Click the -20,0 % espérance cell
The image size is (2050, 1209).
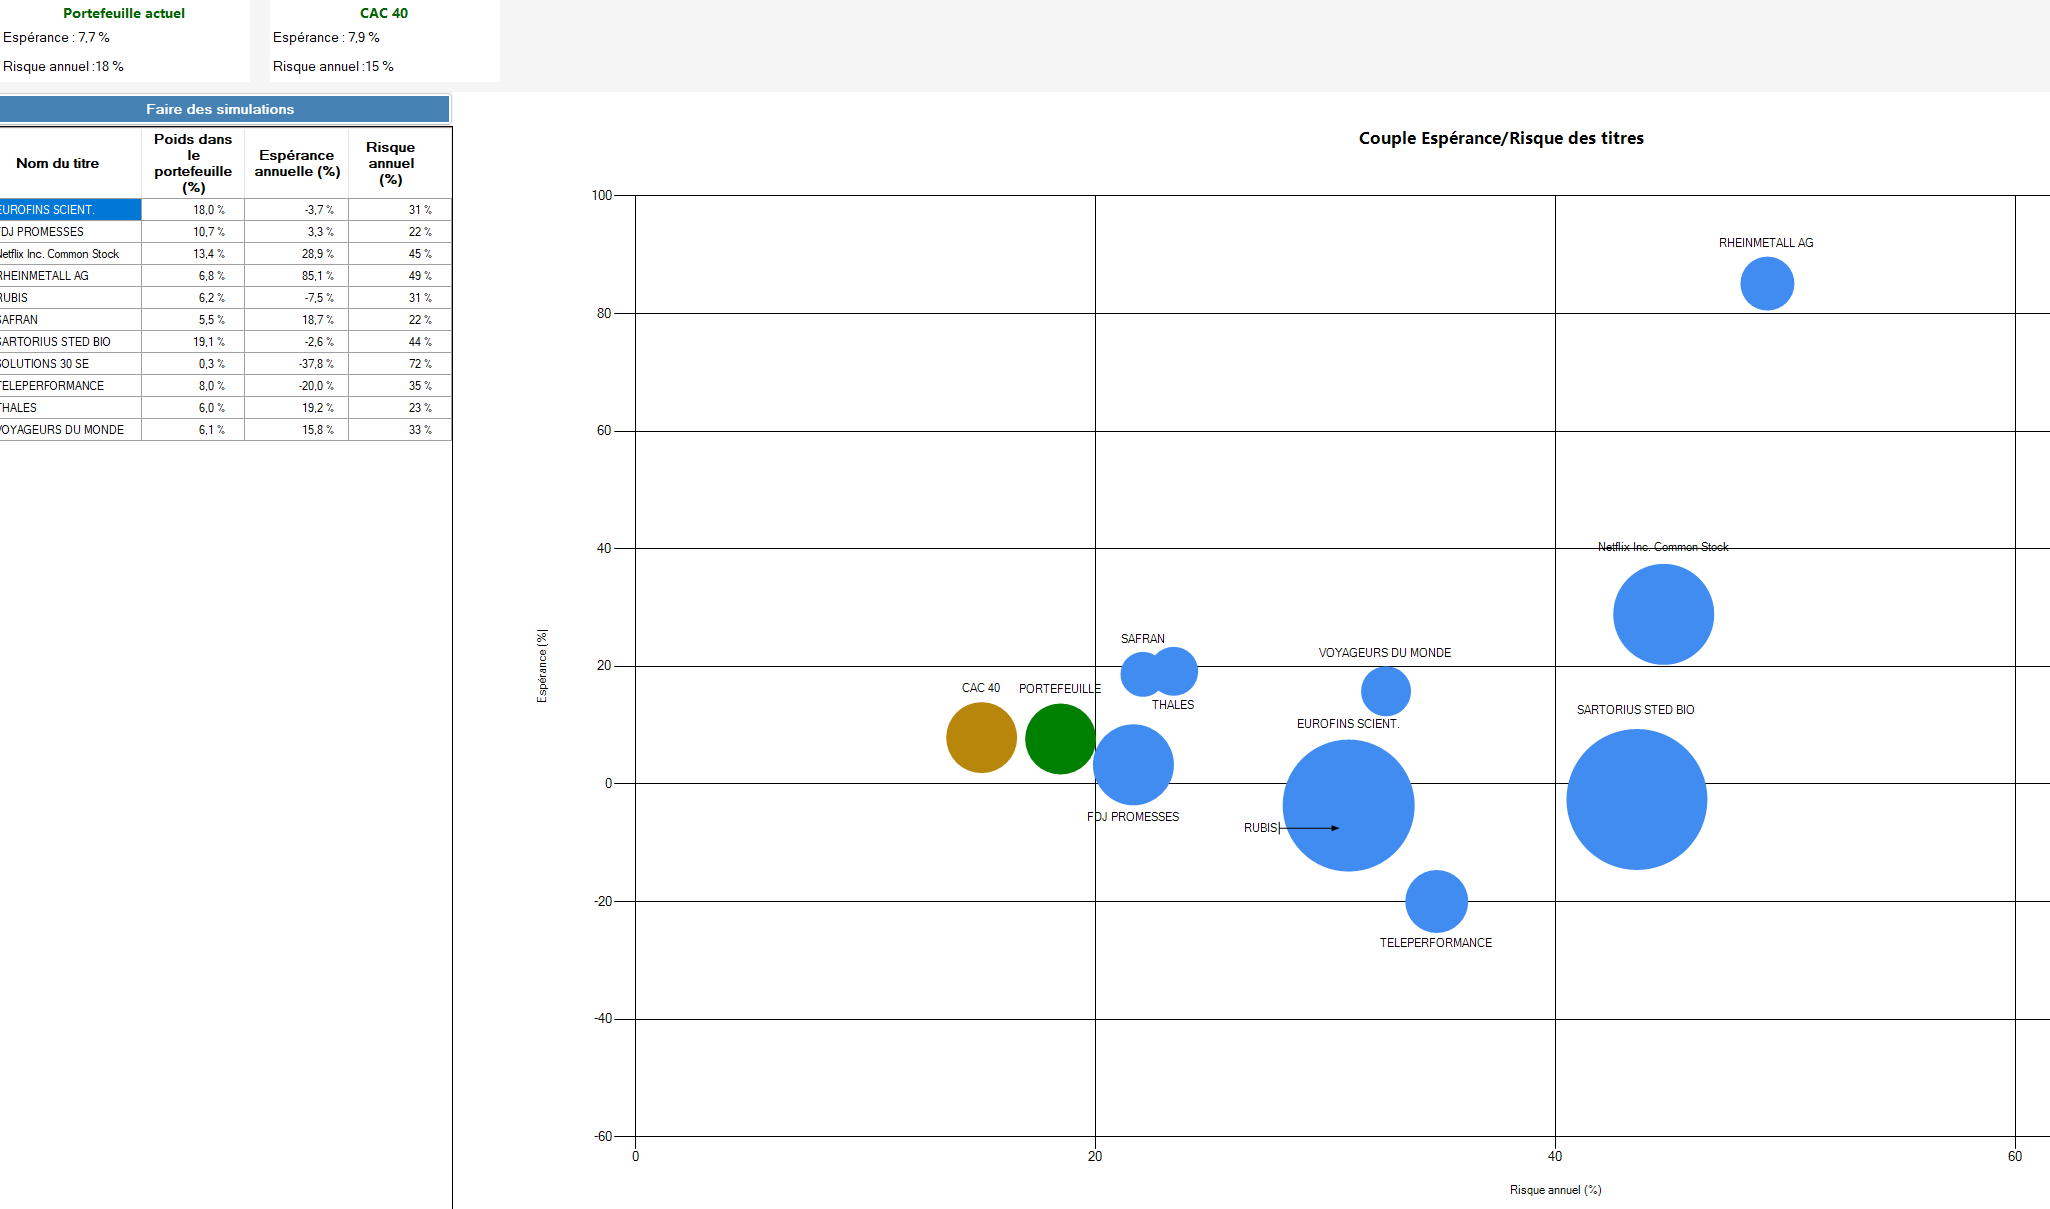297,386
